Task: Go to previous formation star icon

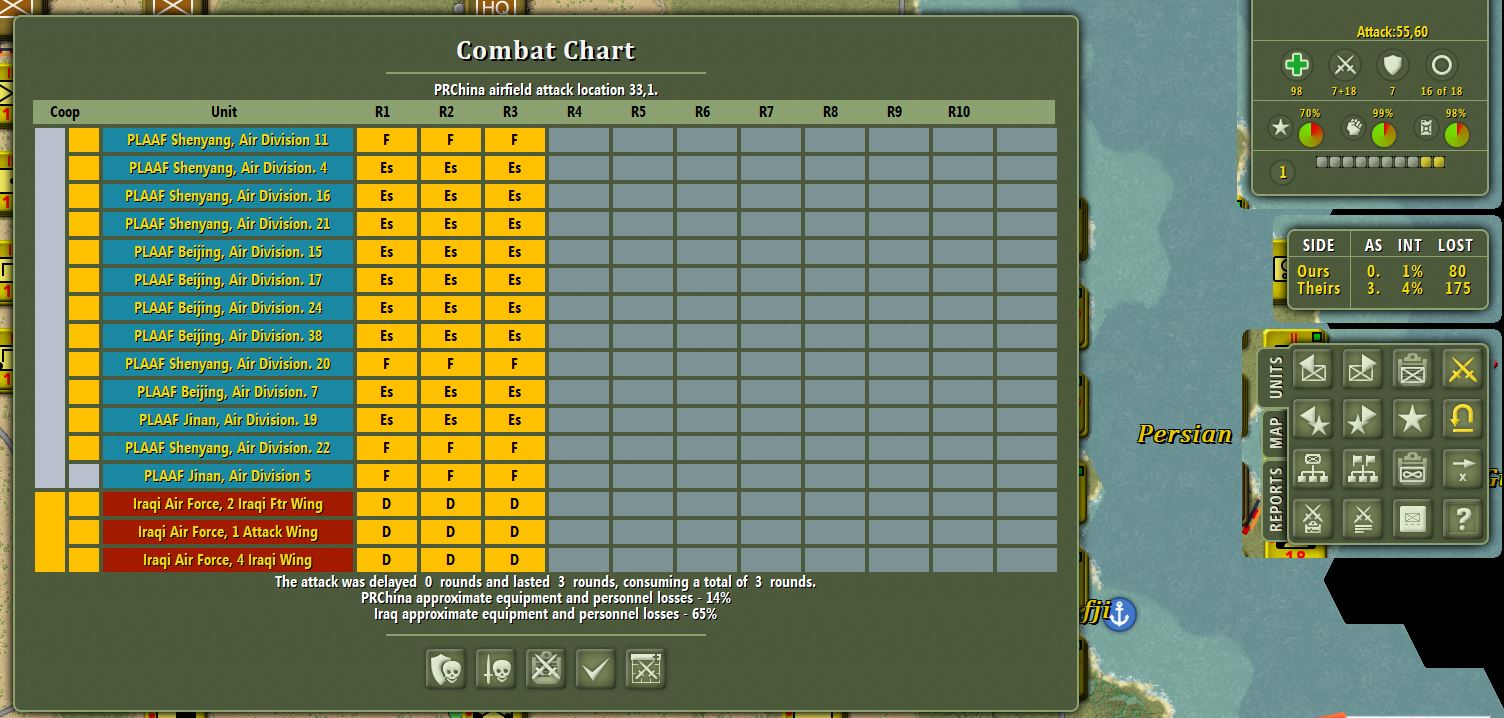Action: point(1313,420)
